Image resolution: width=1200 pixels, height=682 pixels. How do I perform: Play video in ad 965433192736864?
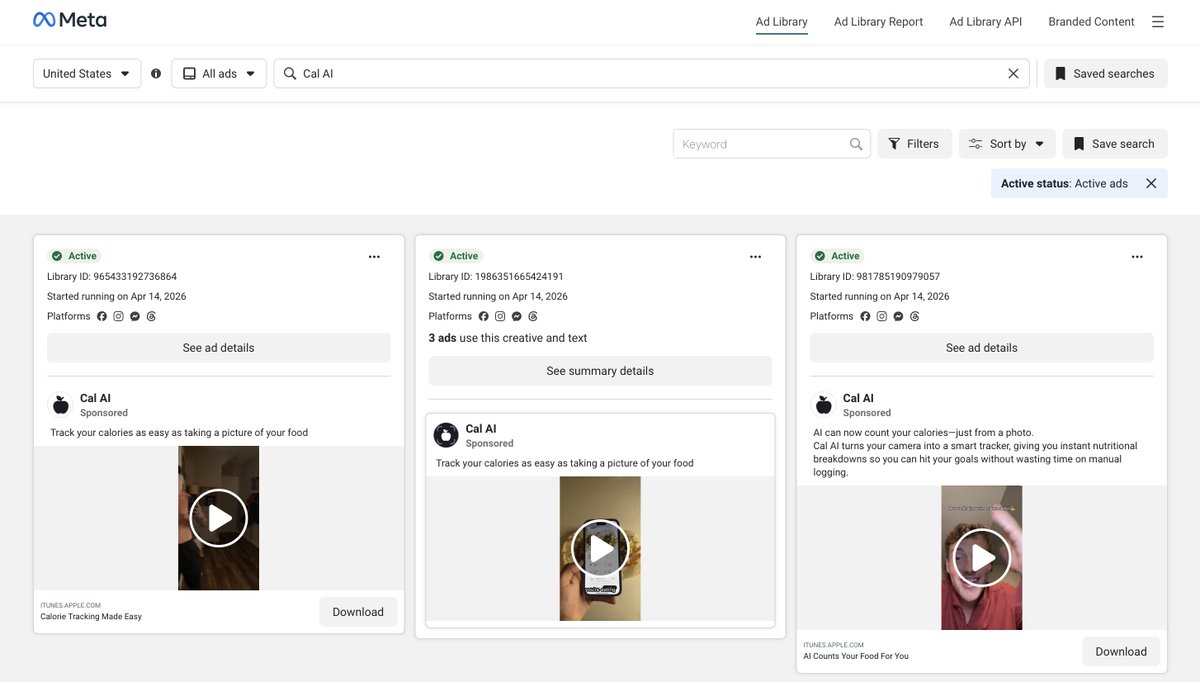pyautogui.click(x=218, y=518)
